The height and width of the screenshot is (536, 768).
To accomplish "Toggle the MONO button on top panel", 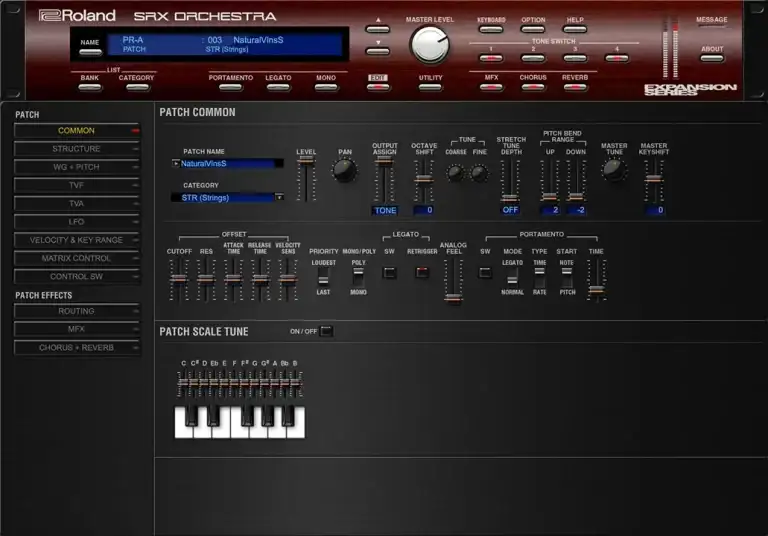I will coord(326,88).
